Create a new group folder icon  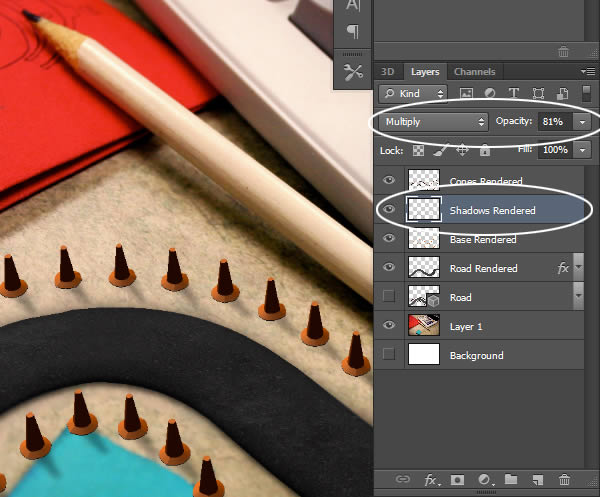point(511,479)
